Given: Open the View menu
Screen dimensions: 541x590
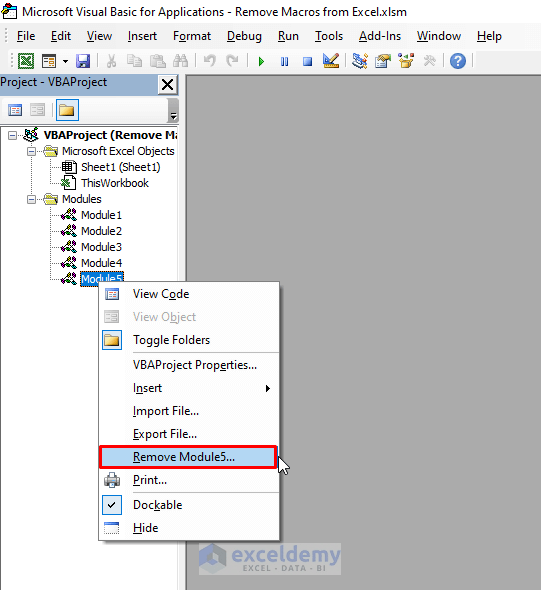Looking at the screenshot, I should (99, 36).
